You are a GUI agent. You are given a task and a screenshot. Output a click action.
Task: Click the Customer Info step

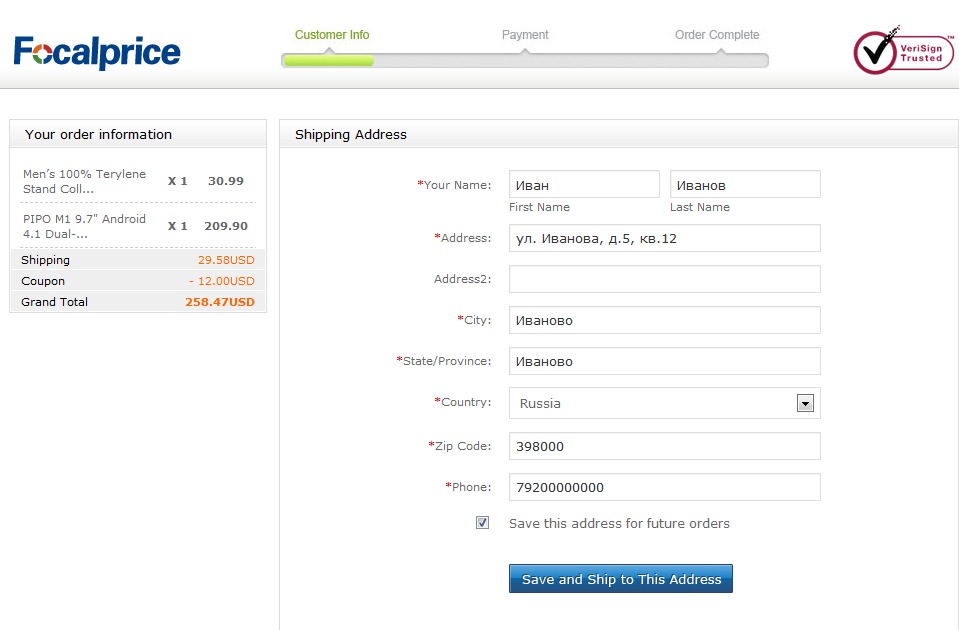(x=332, y=35)
